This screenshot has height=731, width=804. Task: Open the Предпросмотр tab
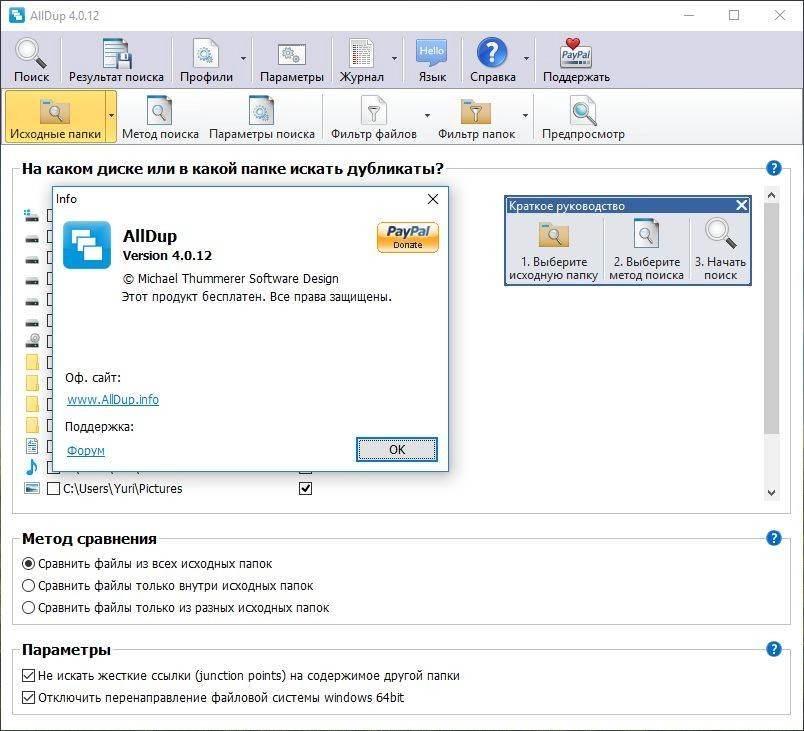click(583, 117)
